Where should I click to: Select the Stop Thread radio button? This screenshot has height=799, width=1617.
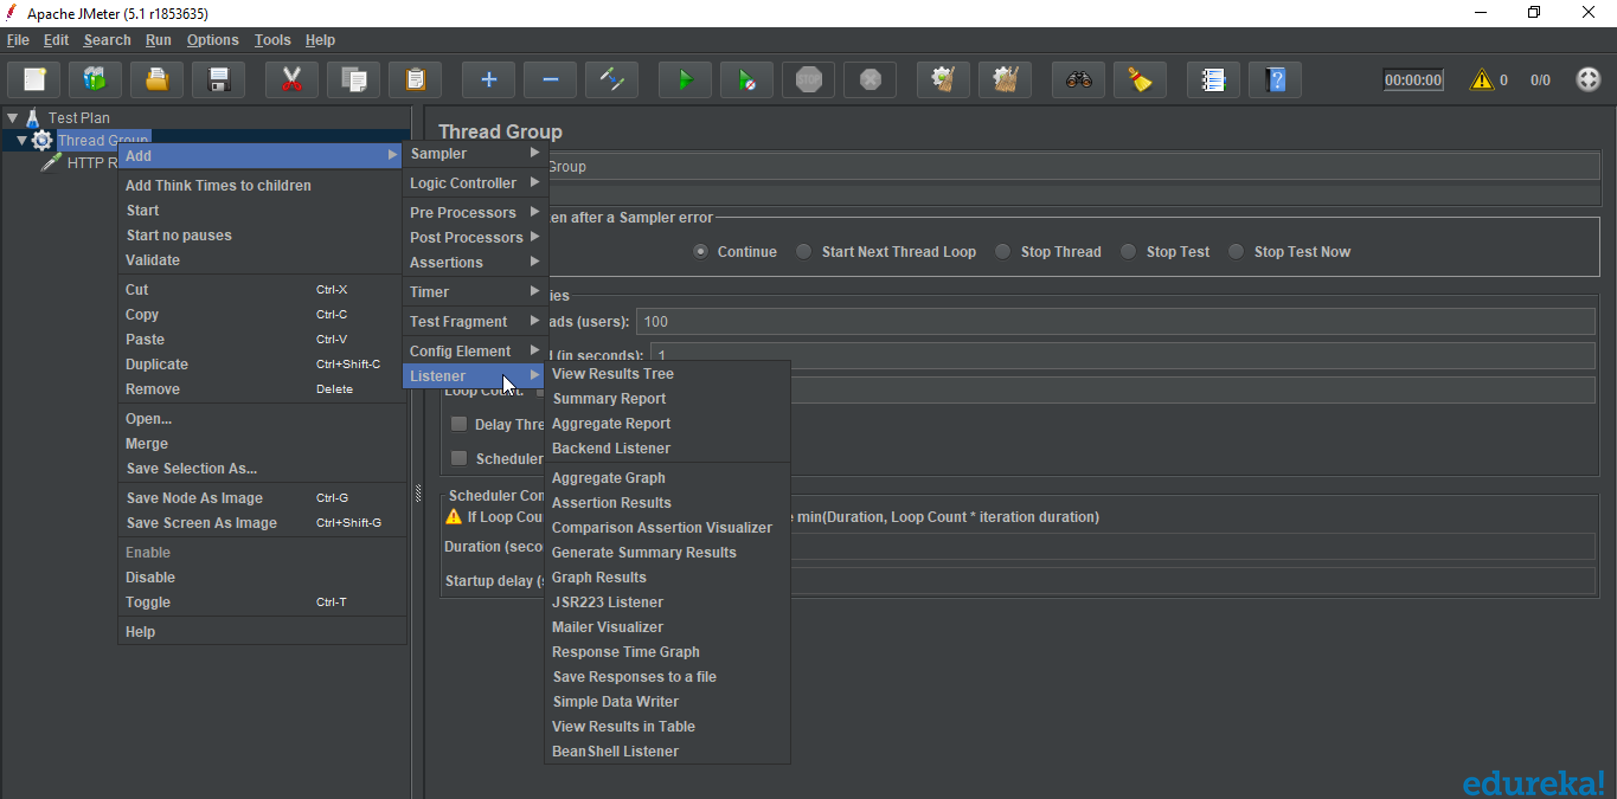click(x=1003, y=252)
